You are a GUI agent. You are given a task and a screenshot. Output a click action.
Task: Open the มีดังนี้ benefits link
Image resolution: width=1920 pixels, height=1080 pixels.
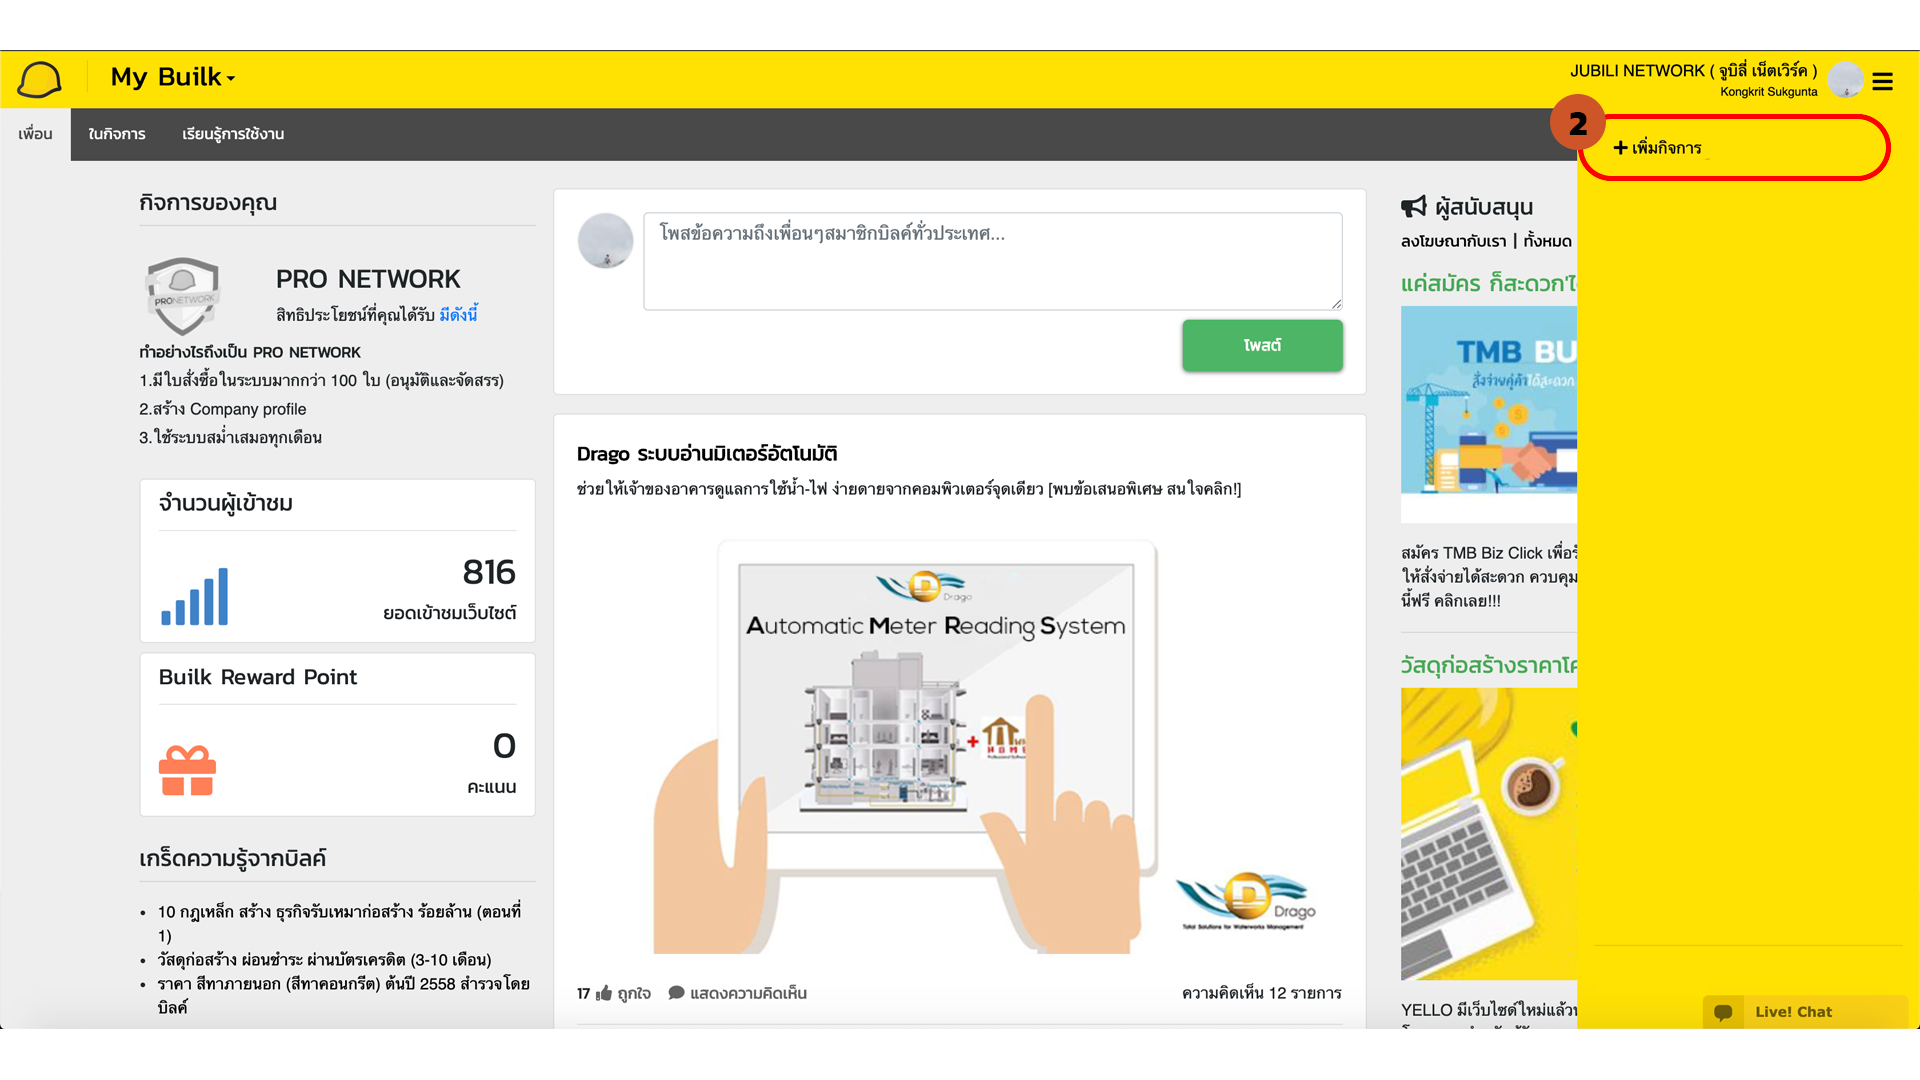[x=458, y=314]
